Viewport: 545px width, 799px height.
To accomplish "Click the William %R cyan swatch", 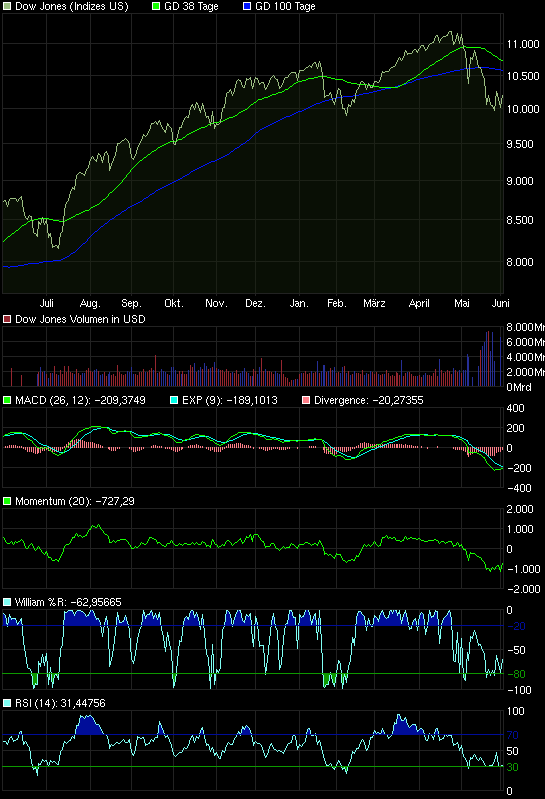I will [x=7, y=602].
